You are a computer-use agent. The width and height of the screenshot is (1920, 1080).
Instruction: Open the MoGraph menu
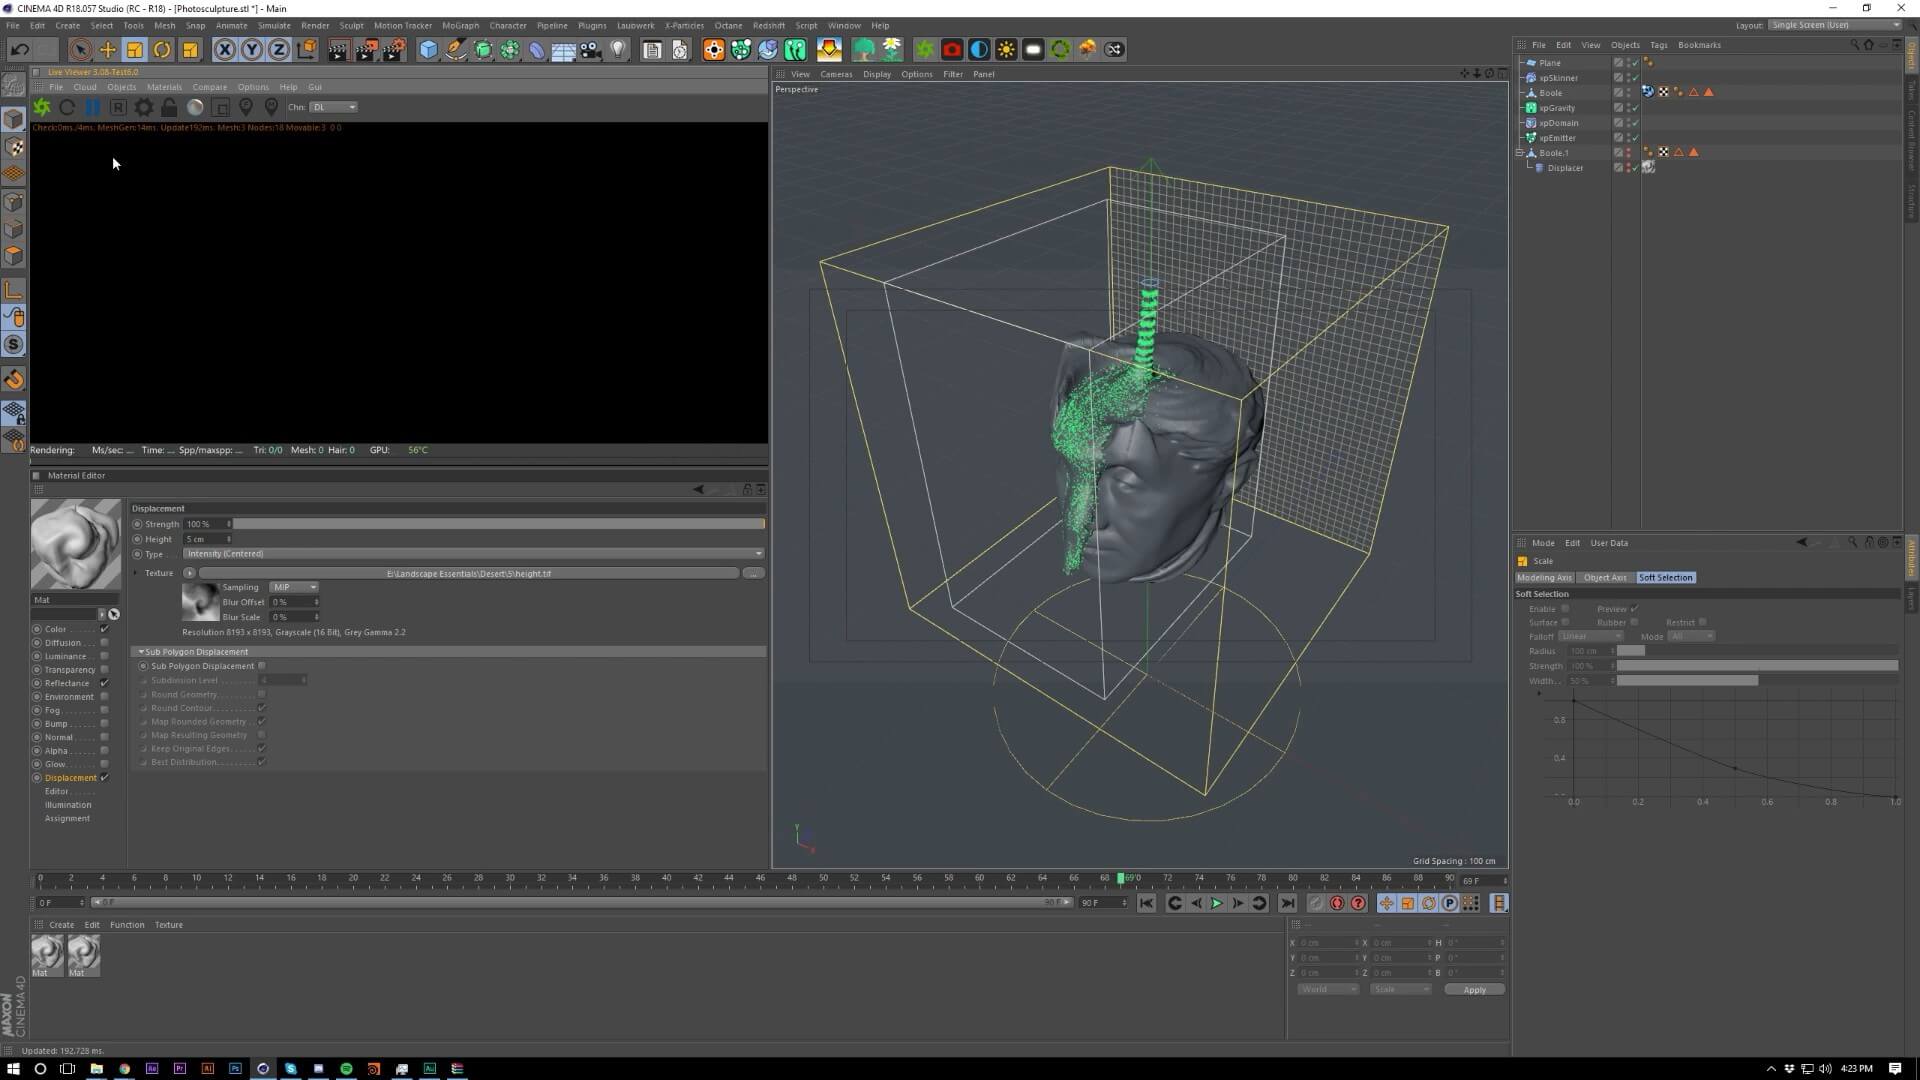pos(460,25)
